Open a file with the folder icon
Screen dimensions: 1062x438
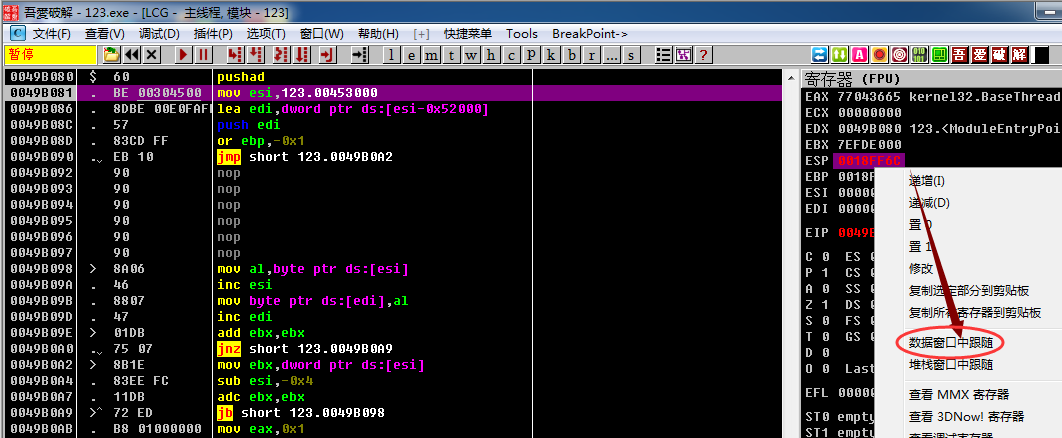tap(111, 55)
